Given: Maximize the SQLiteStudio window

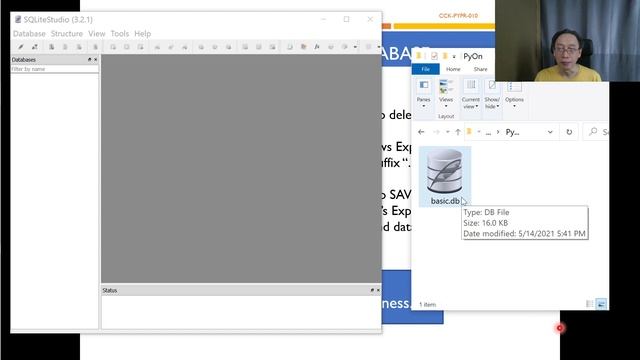Looking at the screenshot, I should tap(347, 19).
